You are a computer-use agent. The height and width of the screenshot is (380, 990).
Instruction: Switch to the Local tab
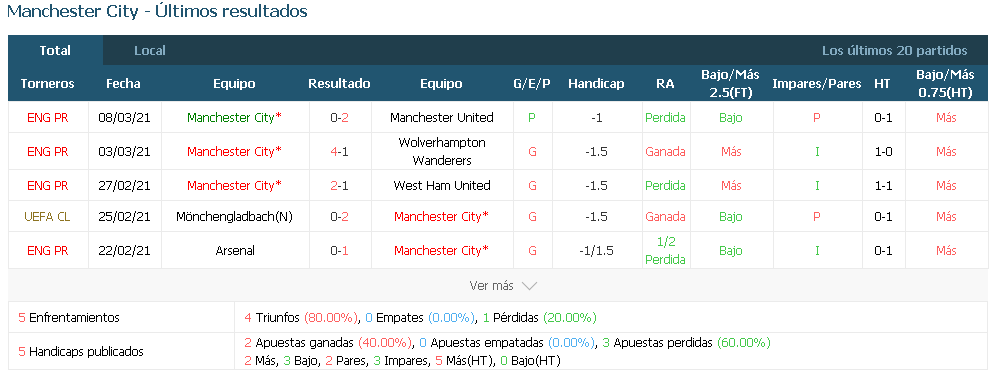point(150,50)
